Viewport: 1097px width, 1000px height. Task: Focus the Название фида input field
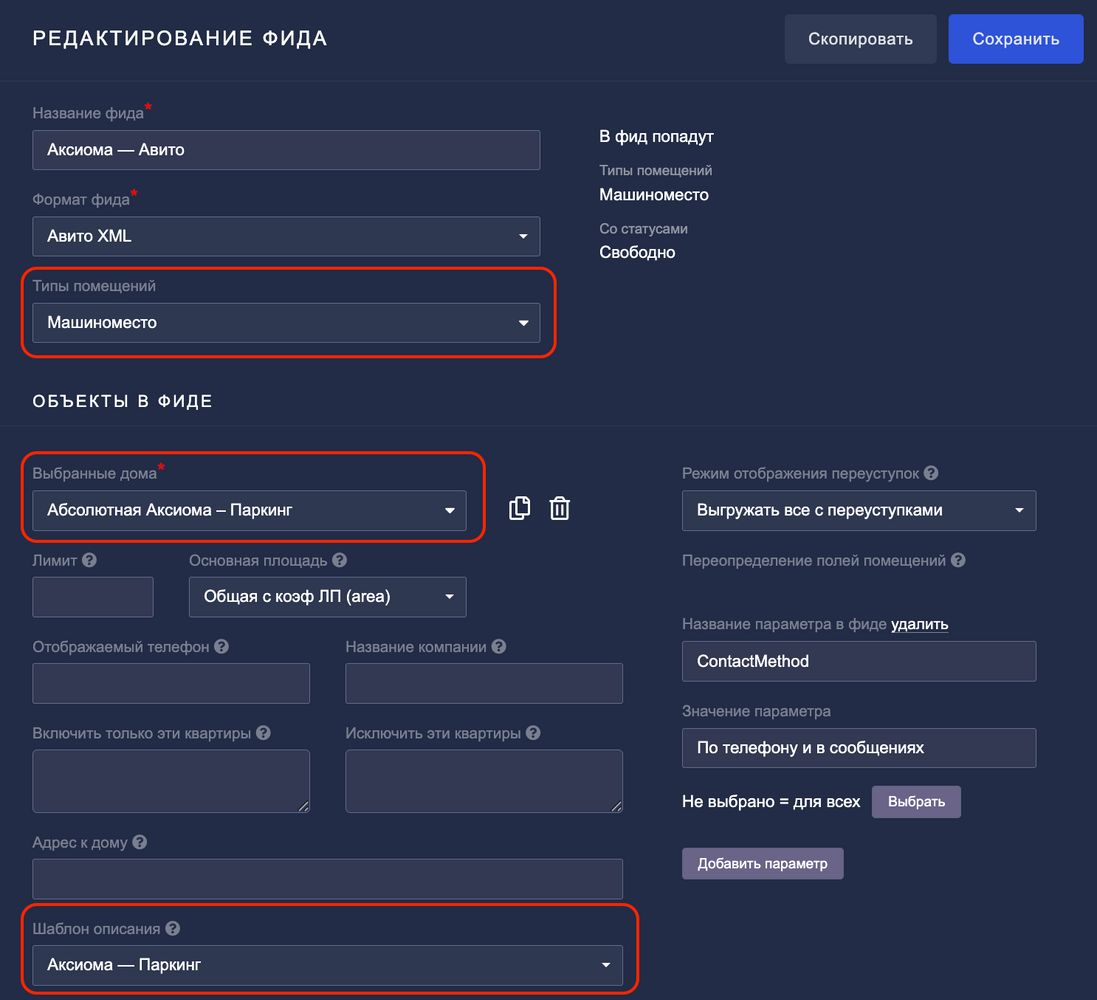click(286, 150)
